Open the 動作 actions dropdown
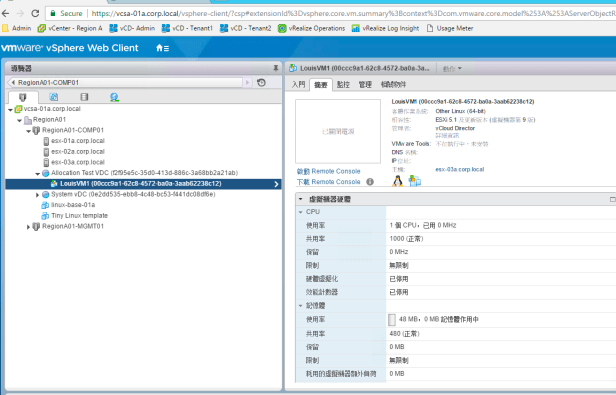This screenshot has height=395, width=616. 452,69
